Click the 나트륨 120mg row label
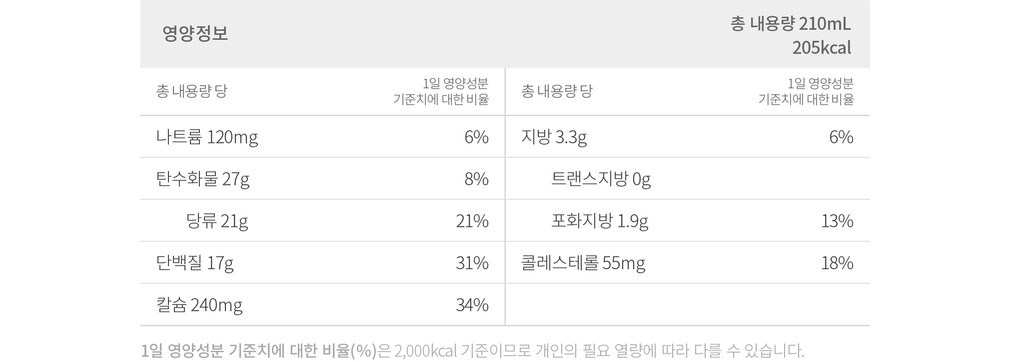1010x362 pixels. click(207, 137)
